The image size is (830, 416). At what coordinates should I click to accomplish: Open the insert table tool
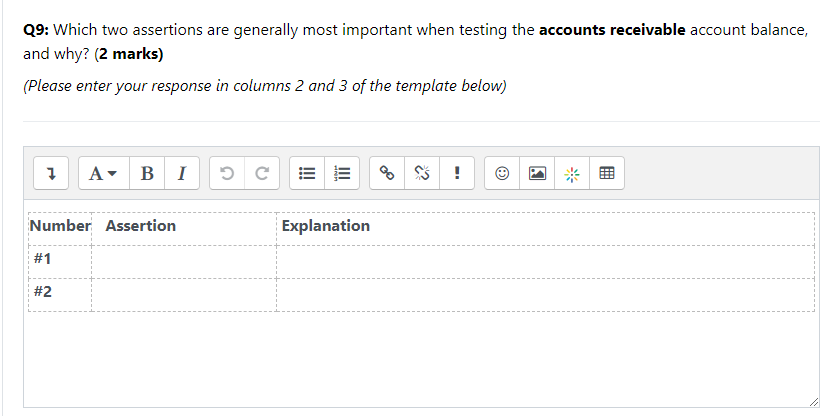coord(605,174)
